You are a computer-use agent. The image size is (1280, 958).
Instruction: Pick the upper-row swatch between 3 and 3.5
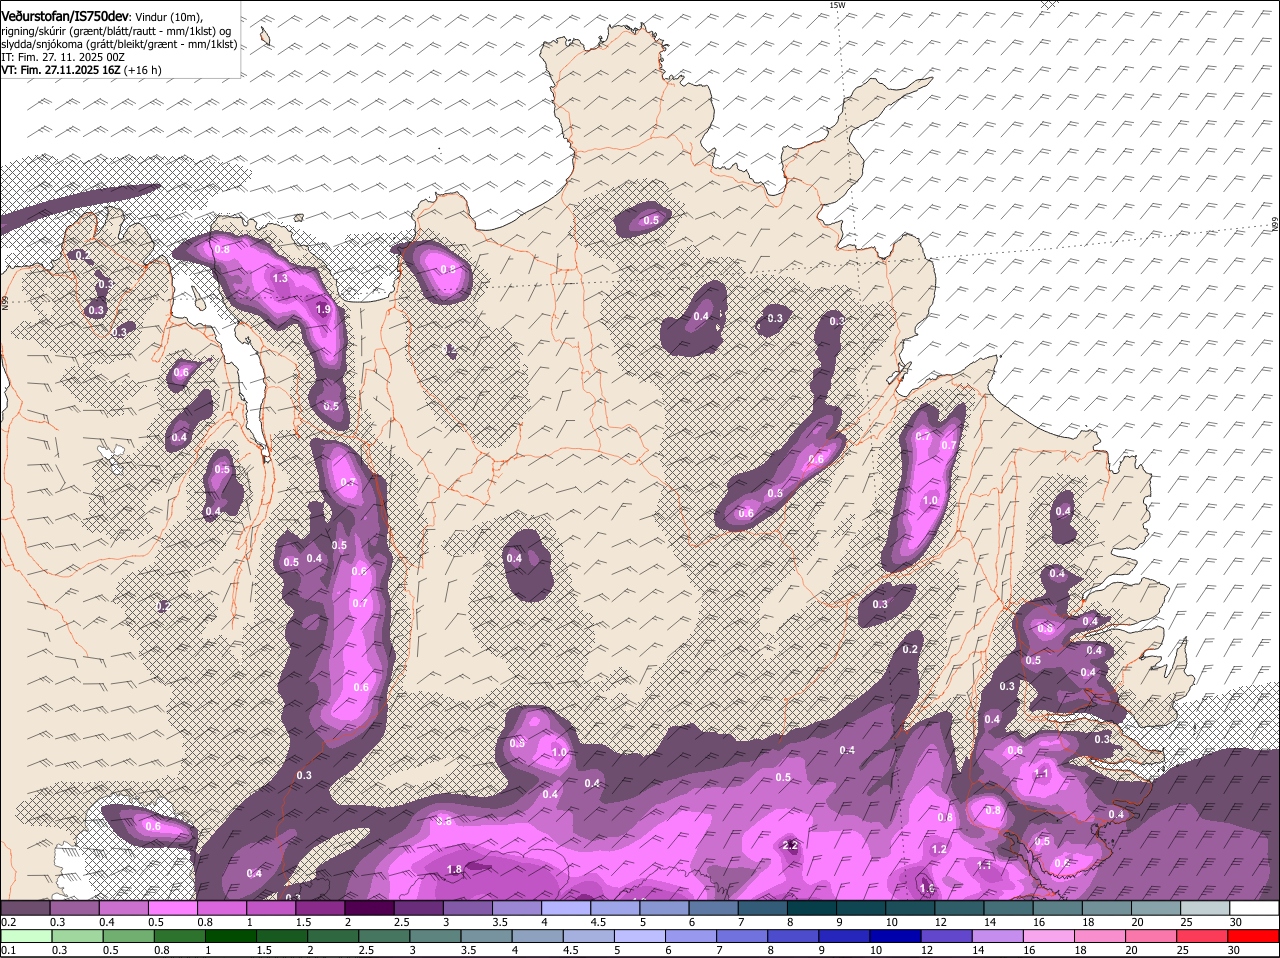point(468,907)
